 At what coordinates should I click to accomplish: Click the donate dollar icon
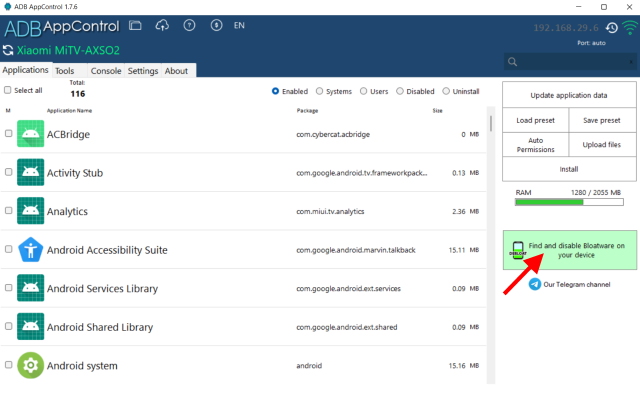pos(216,25)
